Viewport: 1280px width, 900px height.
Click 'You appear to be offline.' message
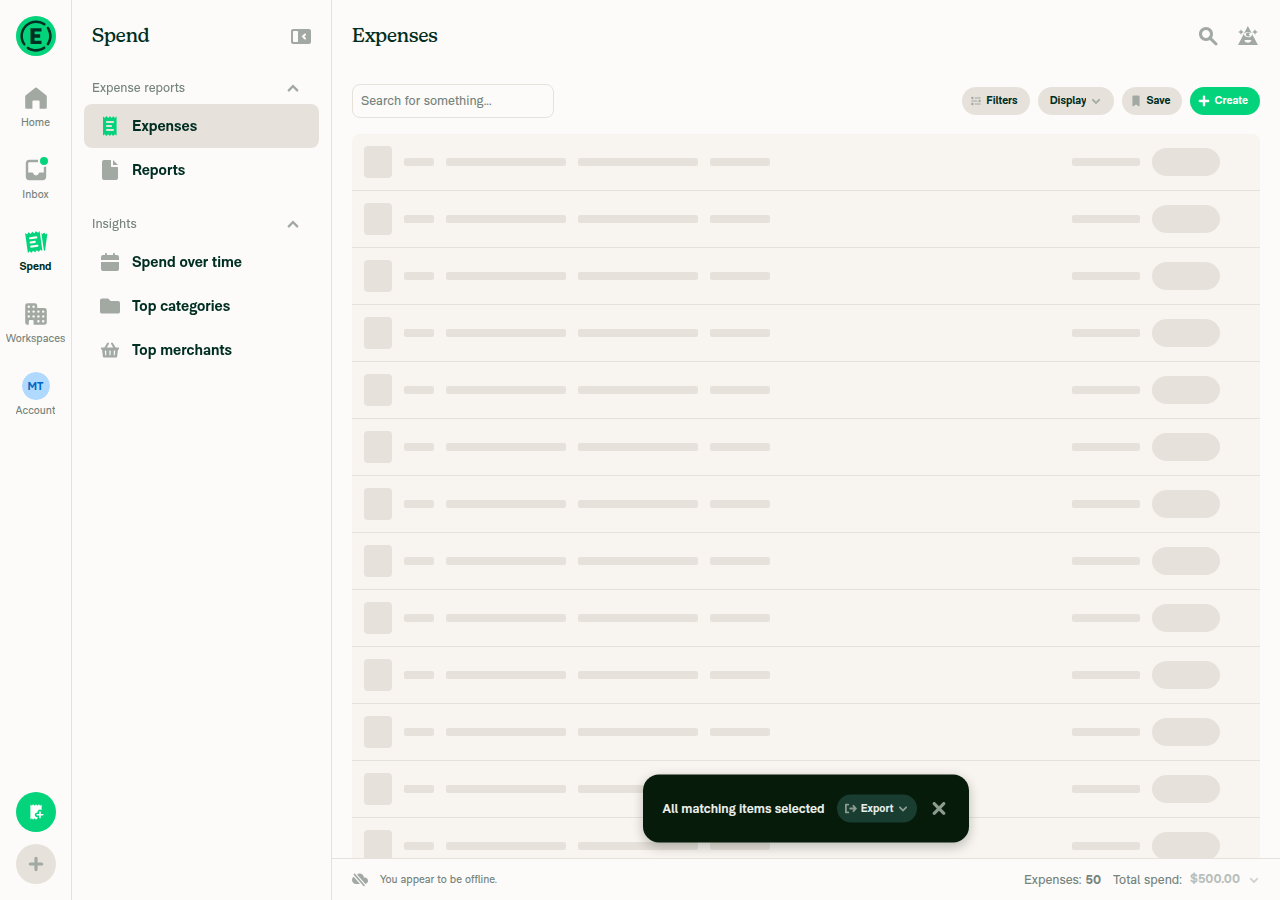[438, 880]
